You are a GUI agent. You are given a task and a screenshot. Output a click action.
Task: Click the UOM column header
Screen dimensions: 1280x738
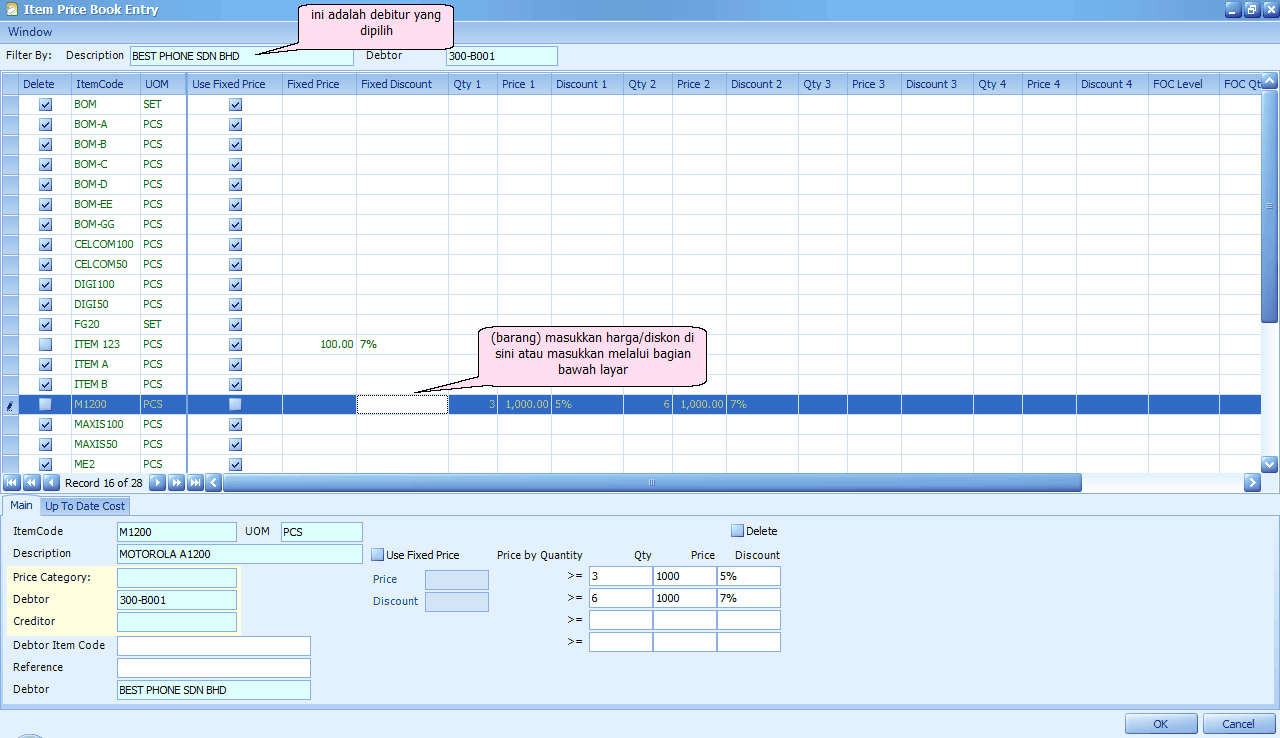[163, 84]
